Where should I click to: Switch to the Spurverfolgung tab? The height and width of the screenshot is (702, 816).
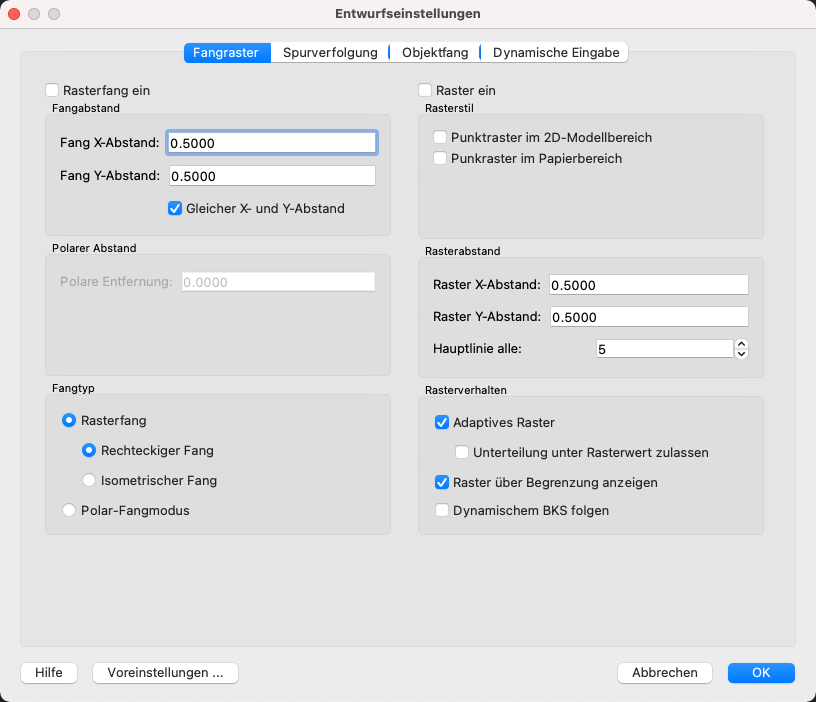(329, 52)
